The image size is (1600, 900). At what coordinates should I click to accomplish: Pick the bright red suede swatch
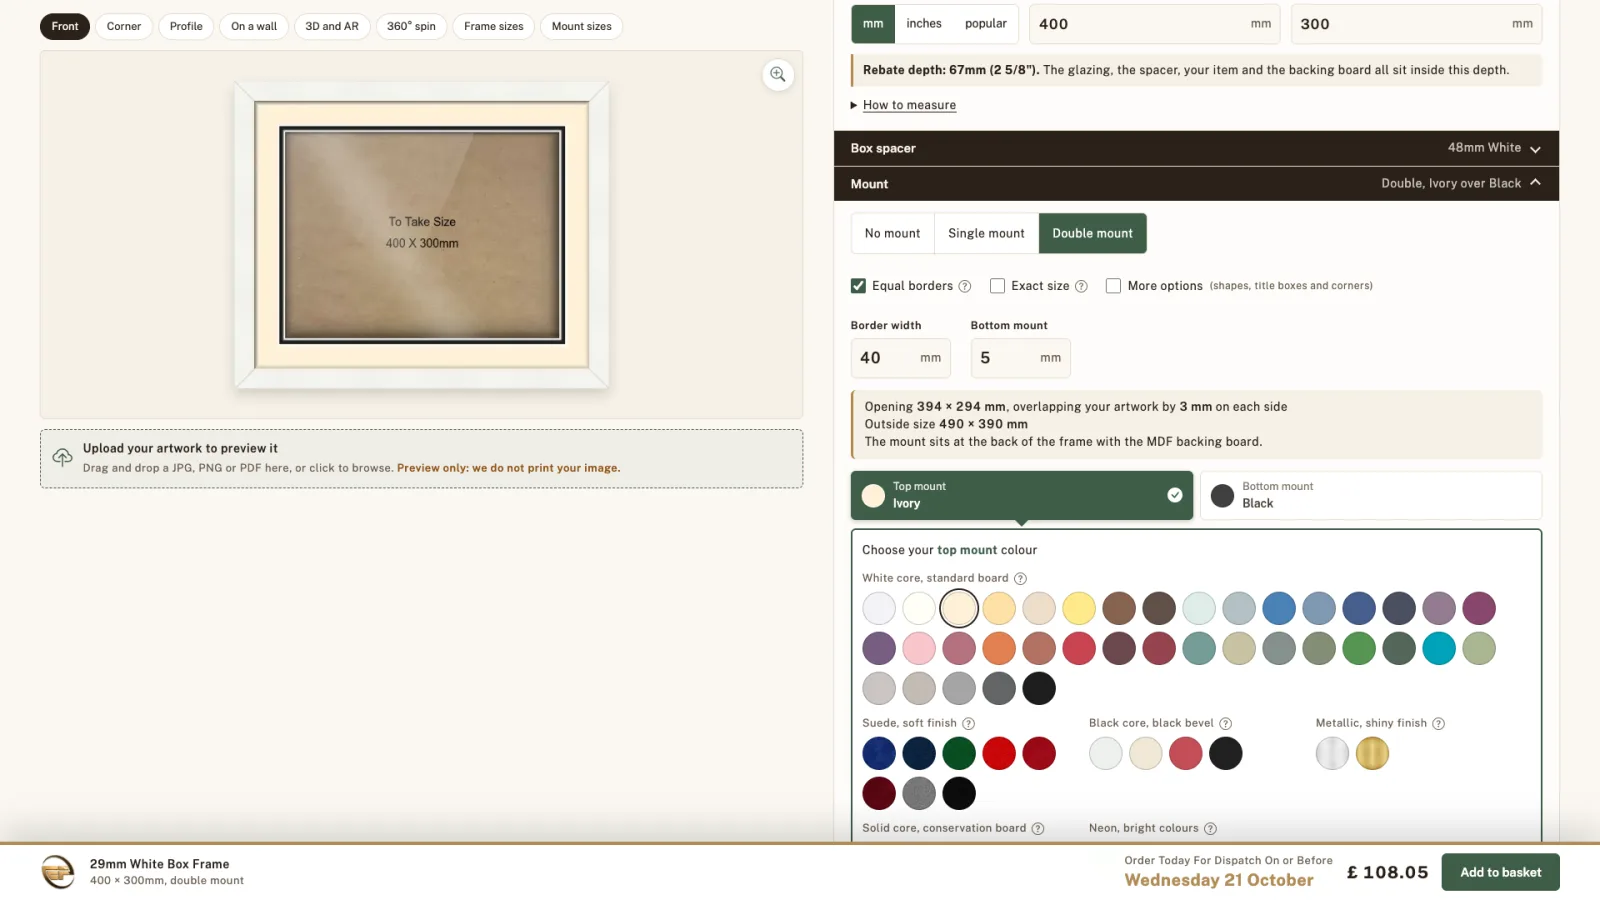pyautogui.click(x=999, y=754)
